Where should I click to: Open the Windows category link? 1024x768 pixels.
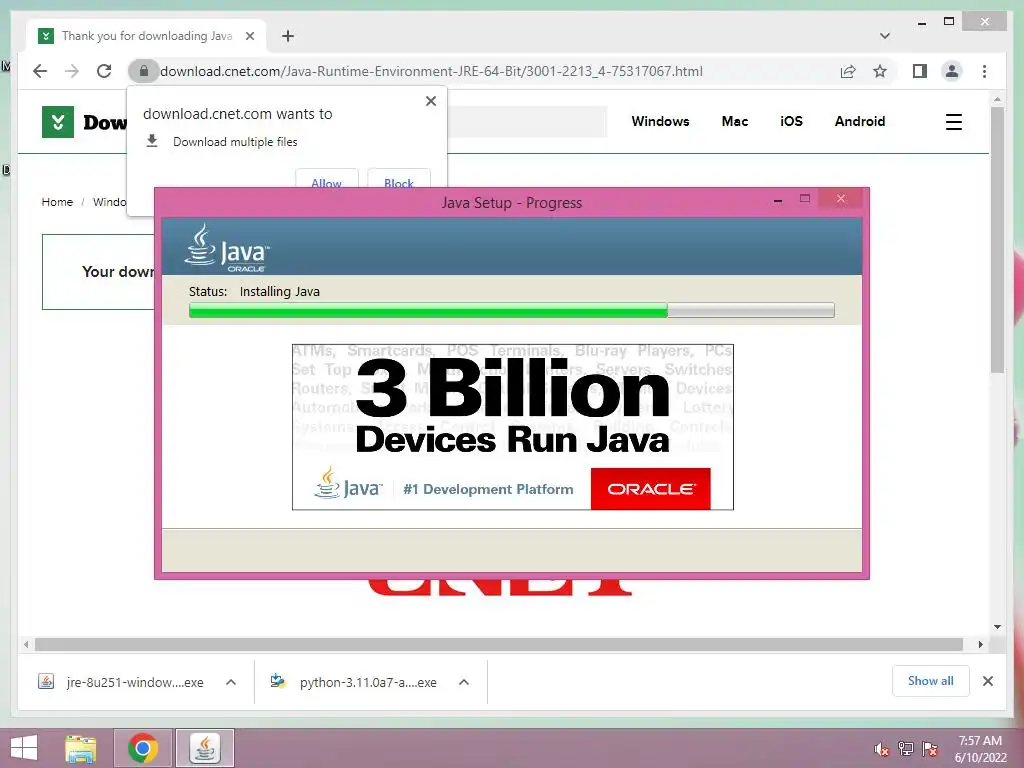660,121
